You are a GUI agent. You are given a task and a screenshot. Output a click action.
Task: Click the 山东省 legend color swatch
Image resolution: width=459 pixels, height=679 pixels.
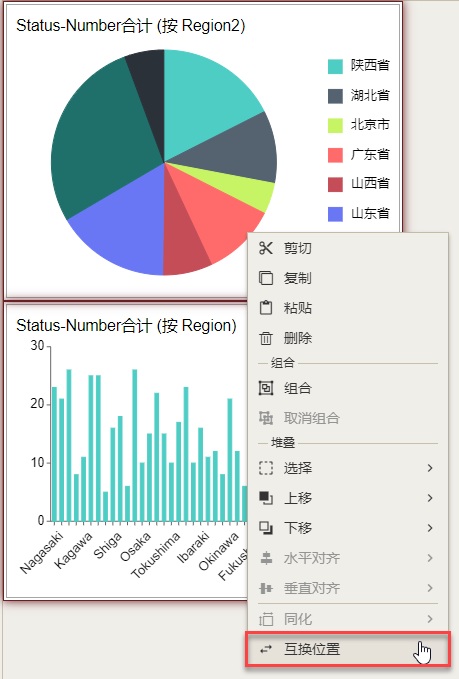pyautogui.click(x=335, y=214)
